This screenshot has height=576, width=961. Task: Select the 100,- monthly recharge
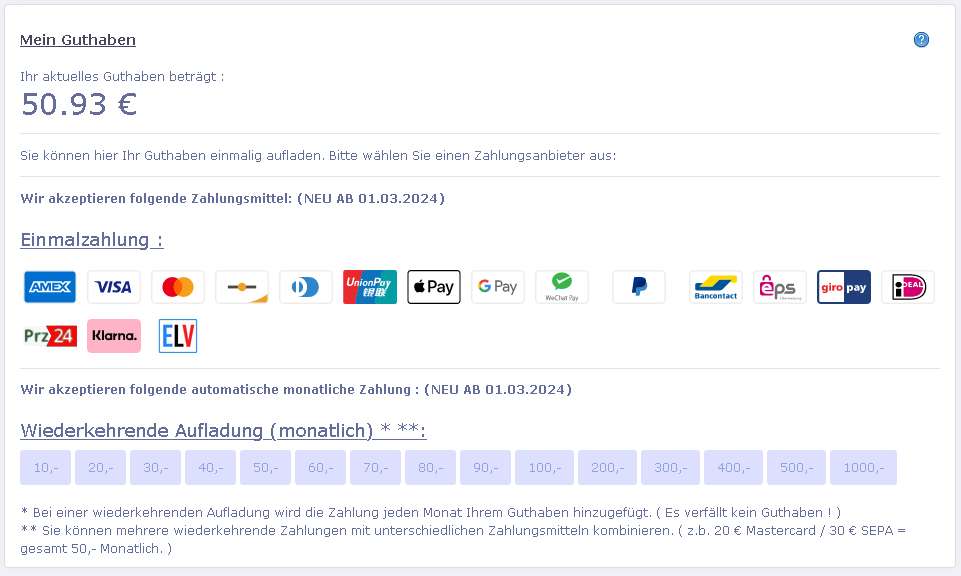pyautogui.click(x=544, y=468)
